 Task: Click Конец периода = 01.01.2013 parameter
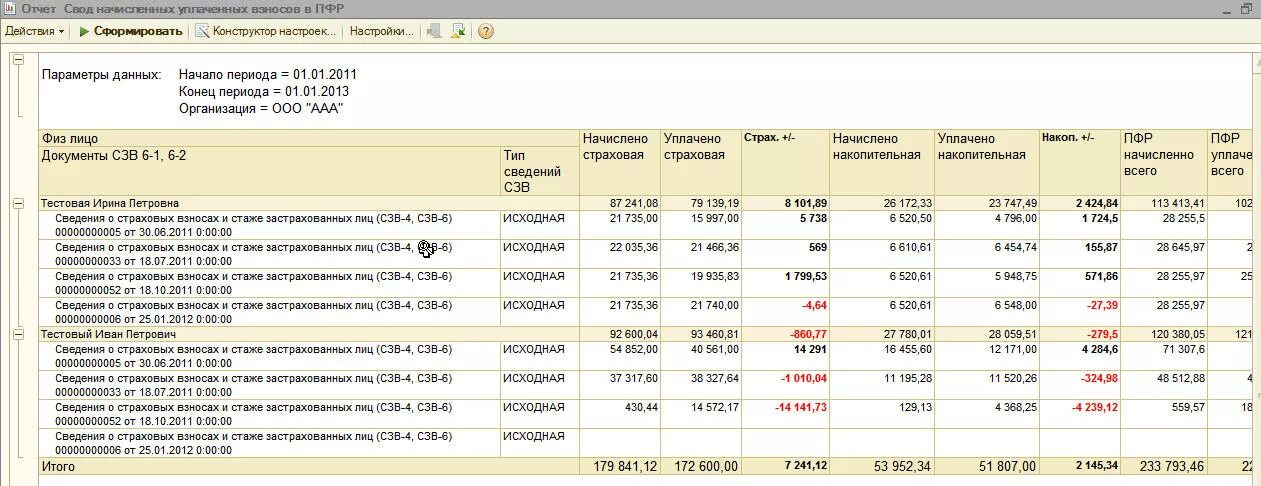[264, 91]
